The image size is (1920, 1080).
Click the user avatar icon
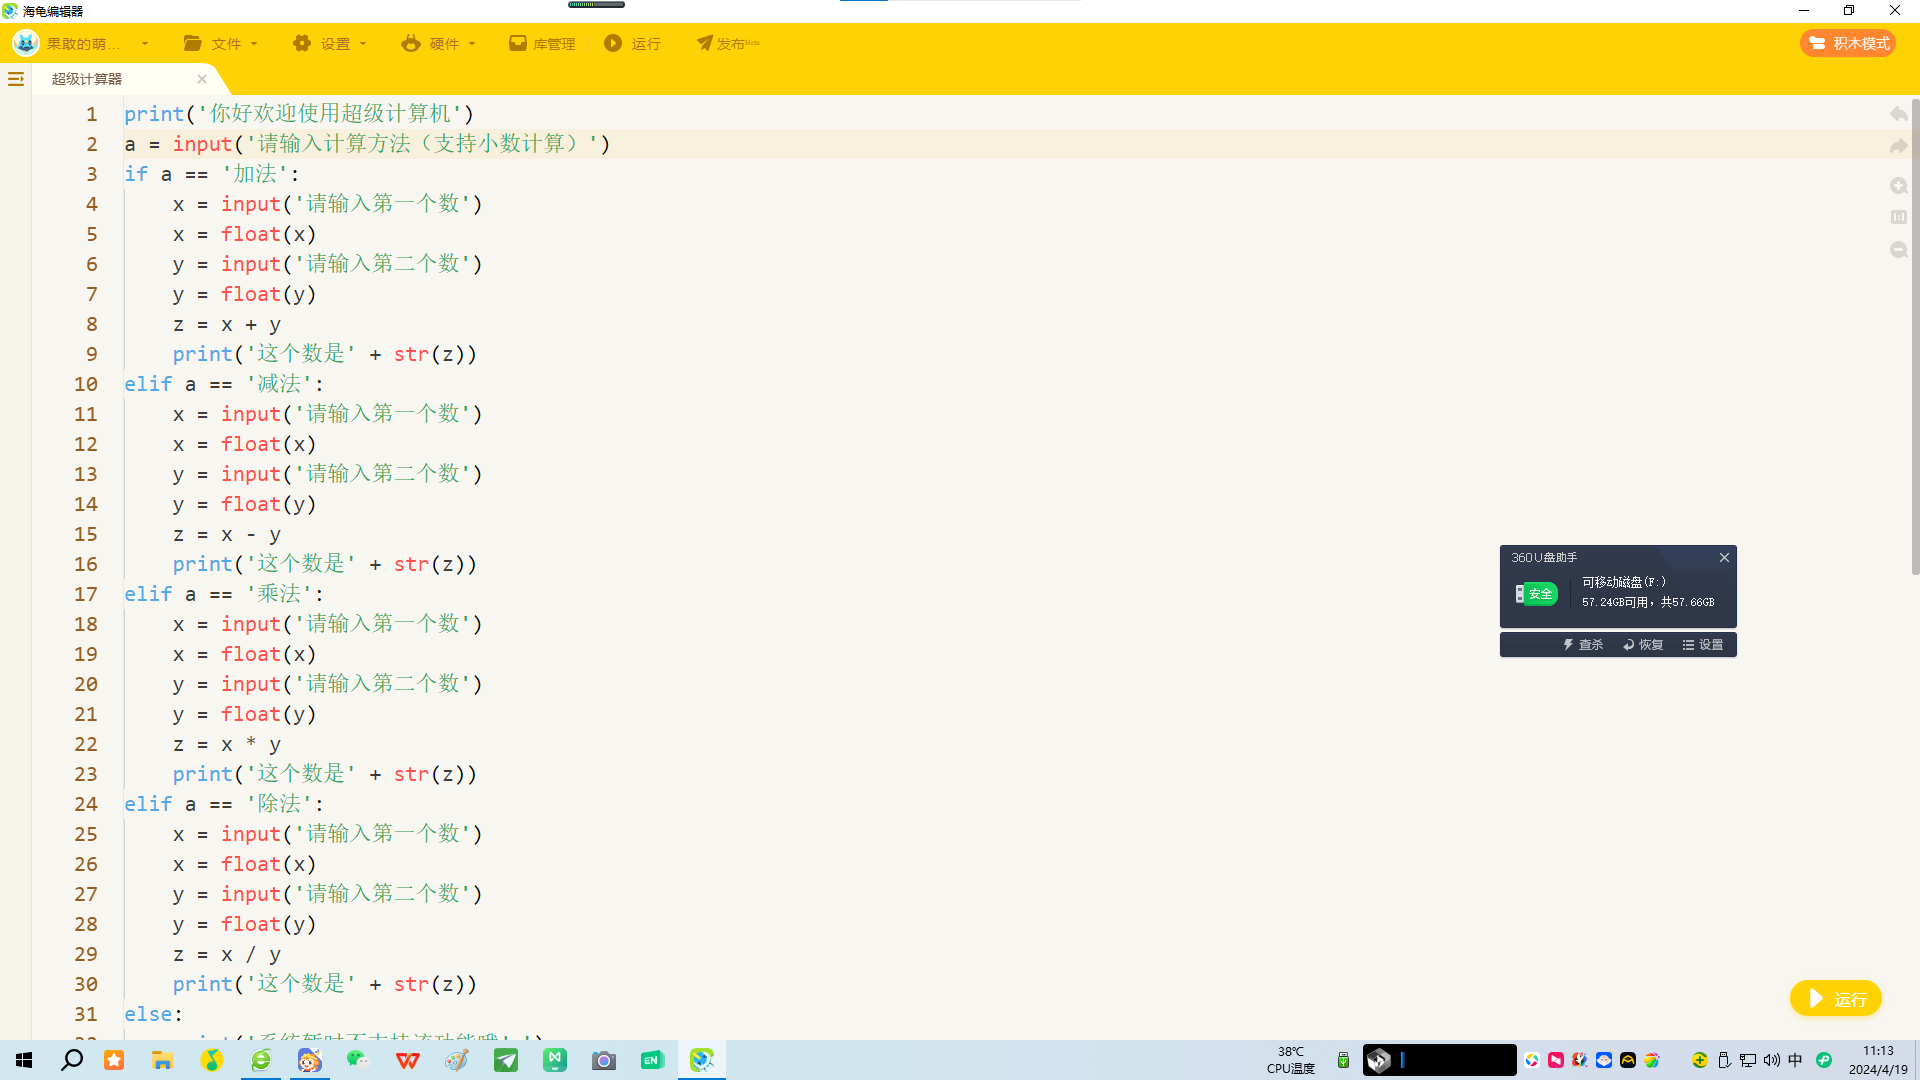(x=26, y=43)
